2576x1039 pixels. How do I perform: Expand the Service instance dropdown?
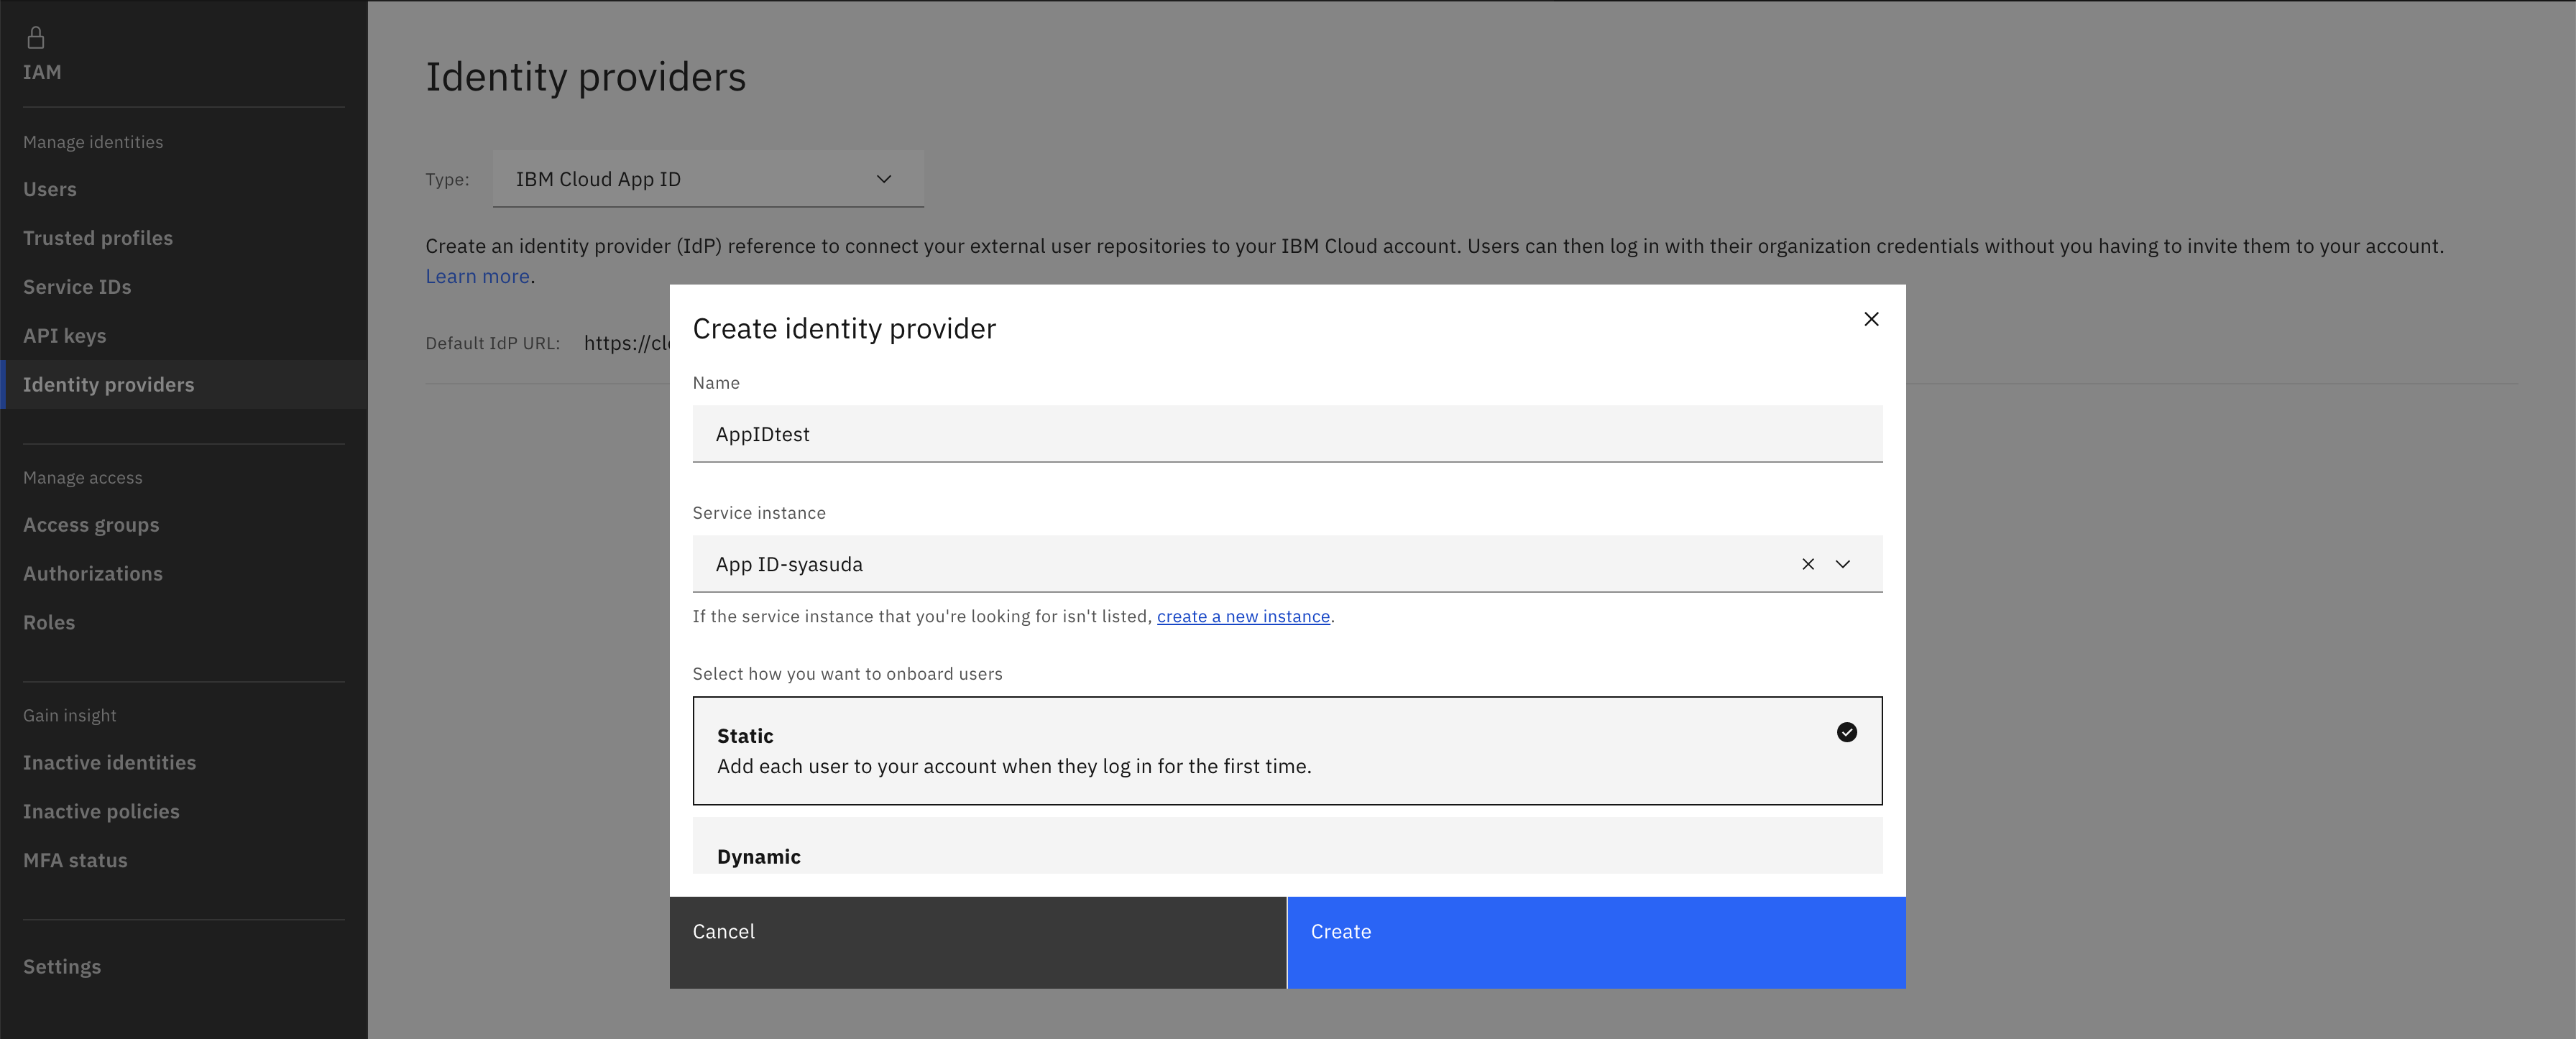[1842, 564]
